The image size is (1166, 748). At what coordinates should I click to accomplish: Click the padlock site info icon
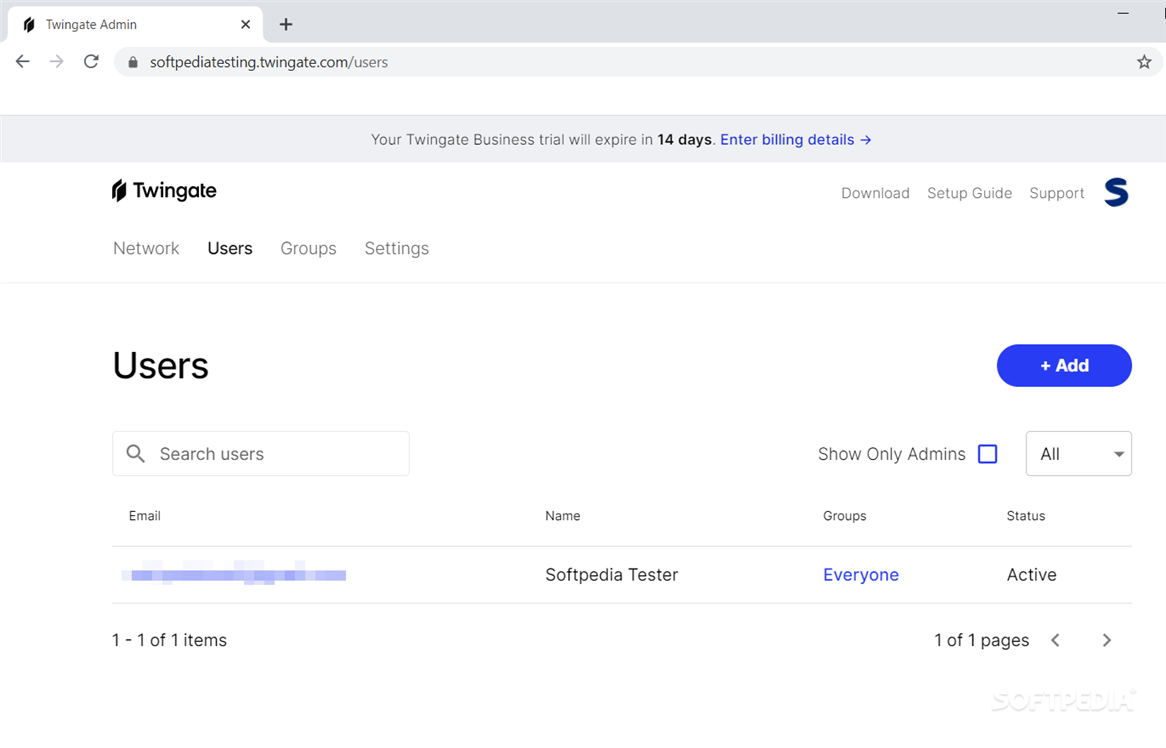[133, 62]
